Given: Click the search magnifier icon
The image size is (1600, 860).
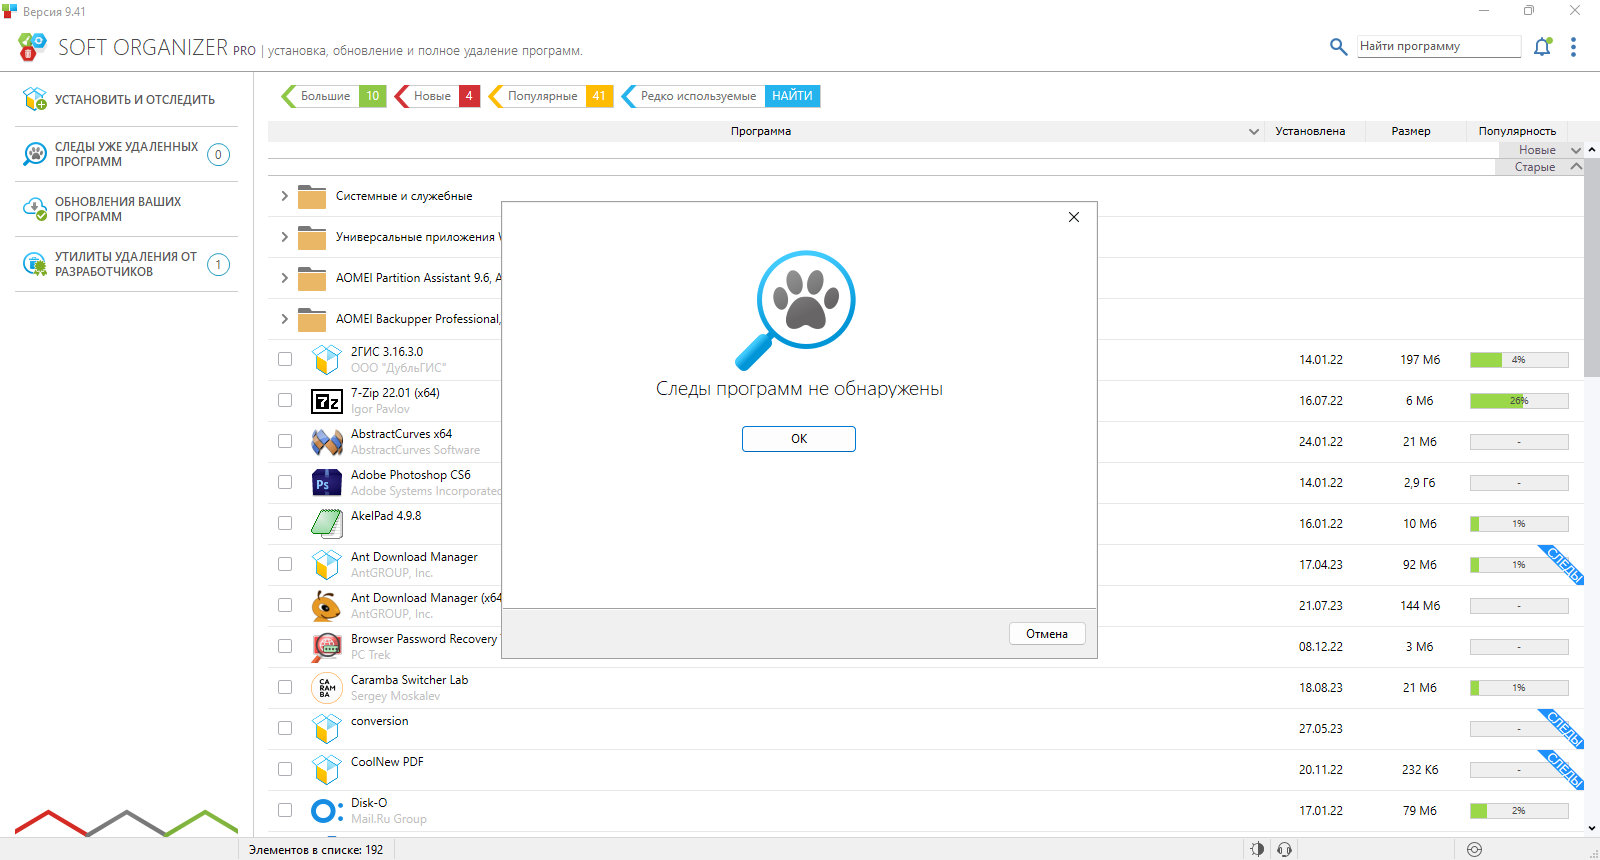Looking at the screenshot, I should pyautogui.click(x=1338, y=46).
